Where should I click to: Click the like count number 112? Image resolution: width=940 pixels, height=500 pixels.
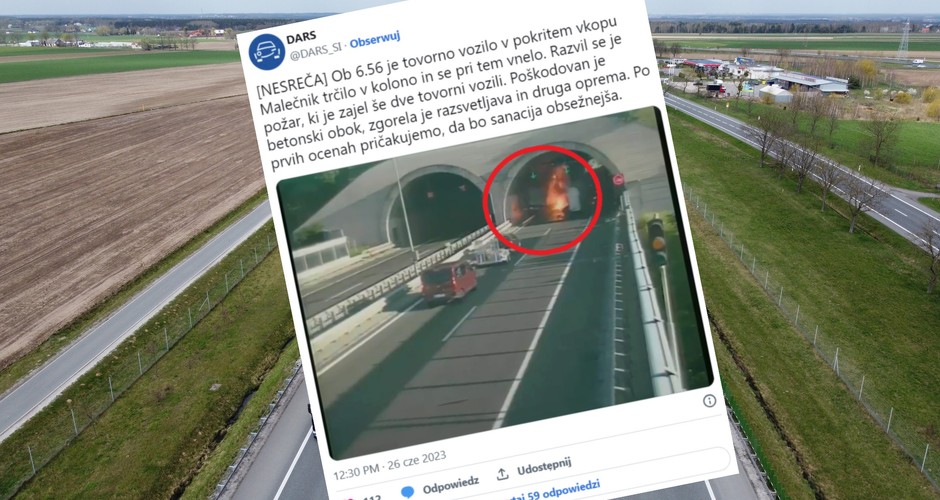pyautogui.click(x=372, y=498)
